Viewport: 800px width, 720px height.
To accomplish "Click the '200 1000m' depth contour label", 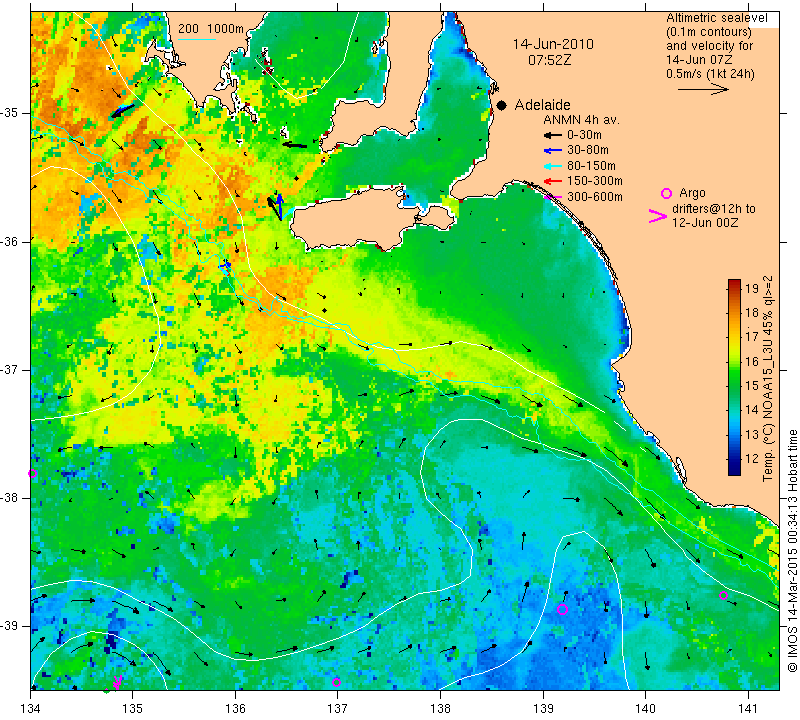I will [211, 29].
